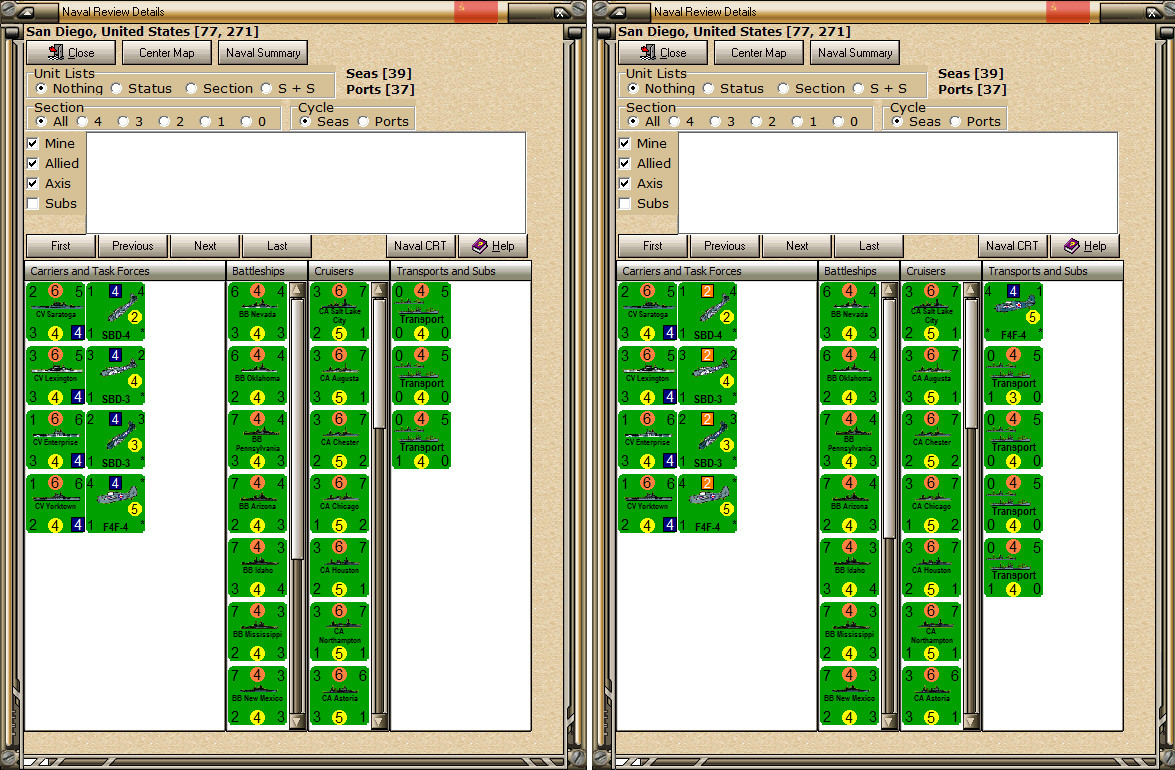Viewport: 1175px width, 770px height.
Task: Click Battleships column header in right window
Action: coord(859,271)
